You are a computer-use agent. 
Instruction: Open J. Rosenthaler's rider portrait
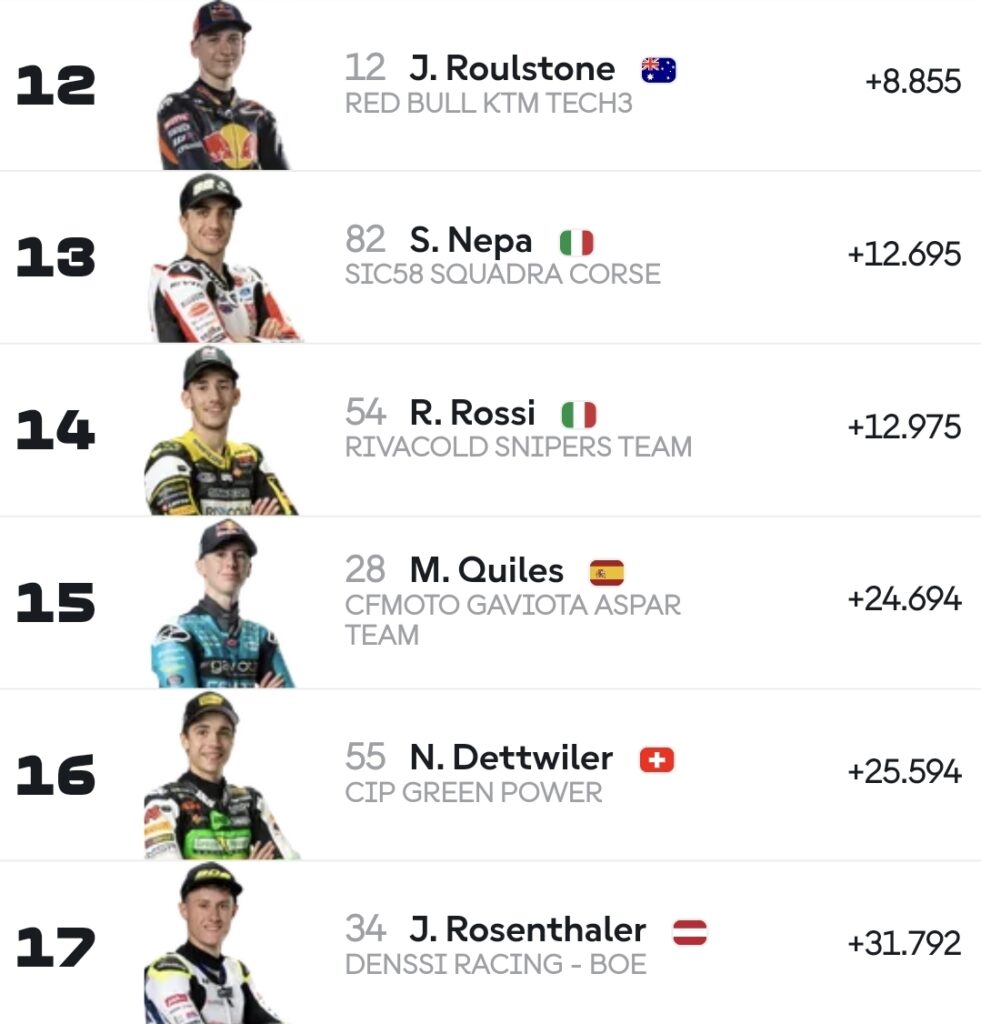(x=215, y=944)
